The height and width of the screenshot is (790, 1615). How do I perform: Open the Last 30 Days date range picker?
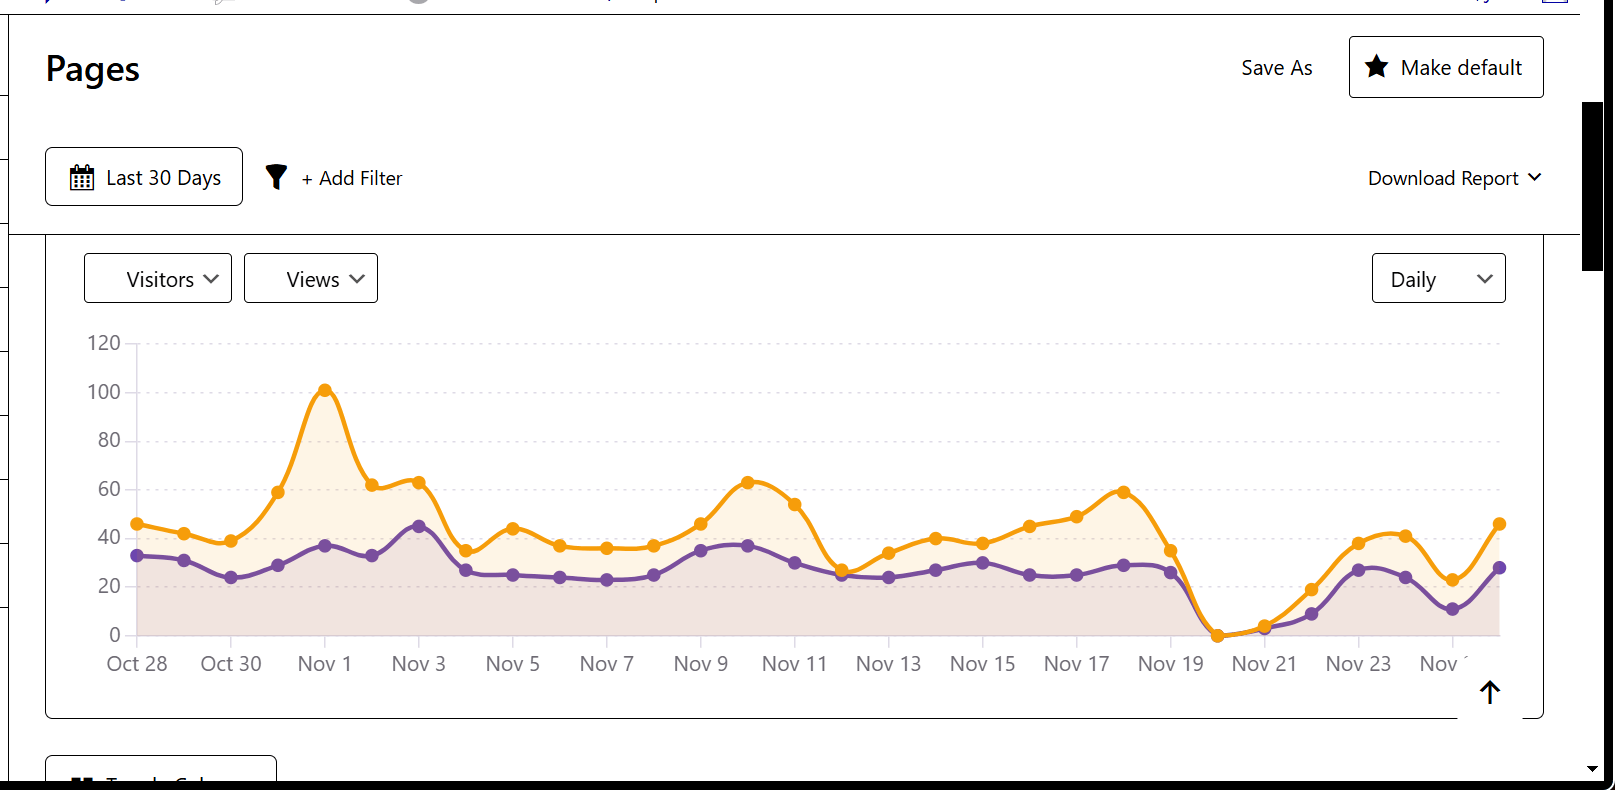click(x=143, y=177)
